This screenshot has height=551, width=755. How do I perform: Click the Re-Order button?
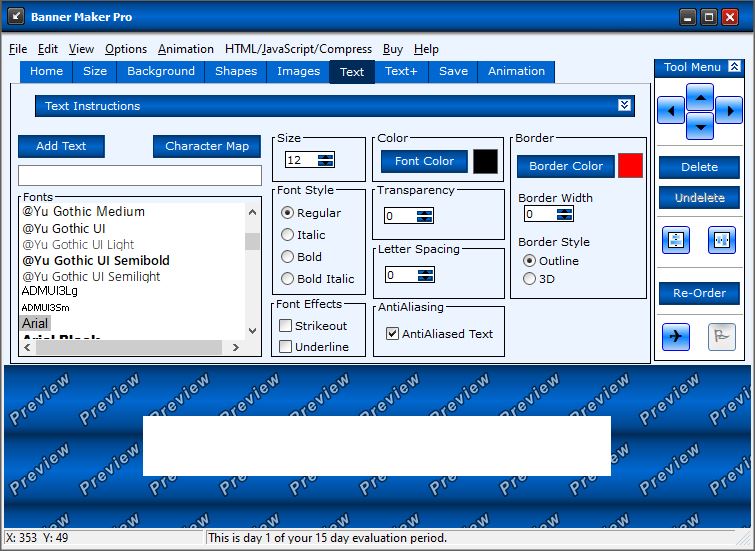point(699,293)
